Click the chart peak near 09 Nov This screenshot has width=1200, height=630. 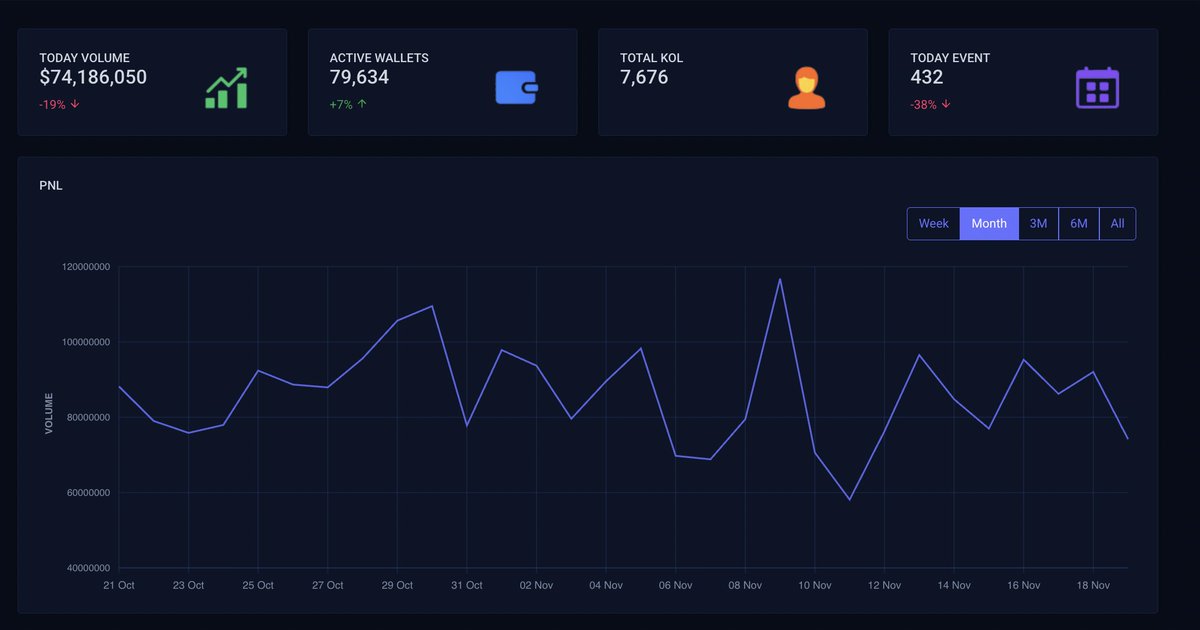pyautogui.click(x=780, y=280)
